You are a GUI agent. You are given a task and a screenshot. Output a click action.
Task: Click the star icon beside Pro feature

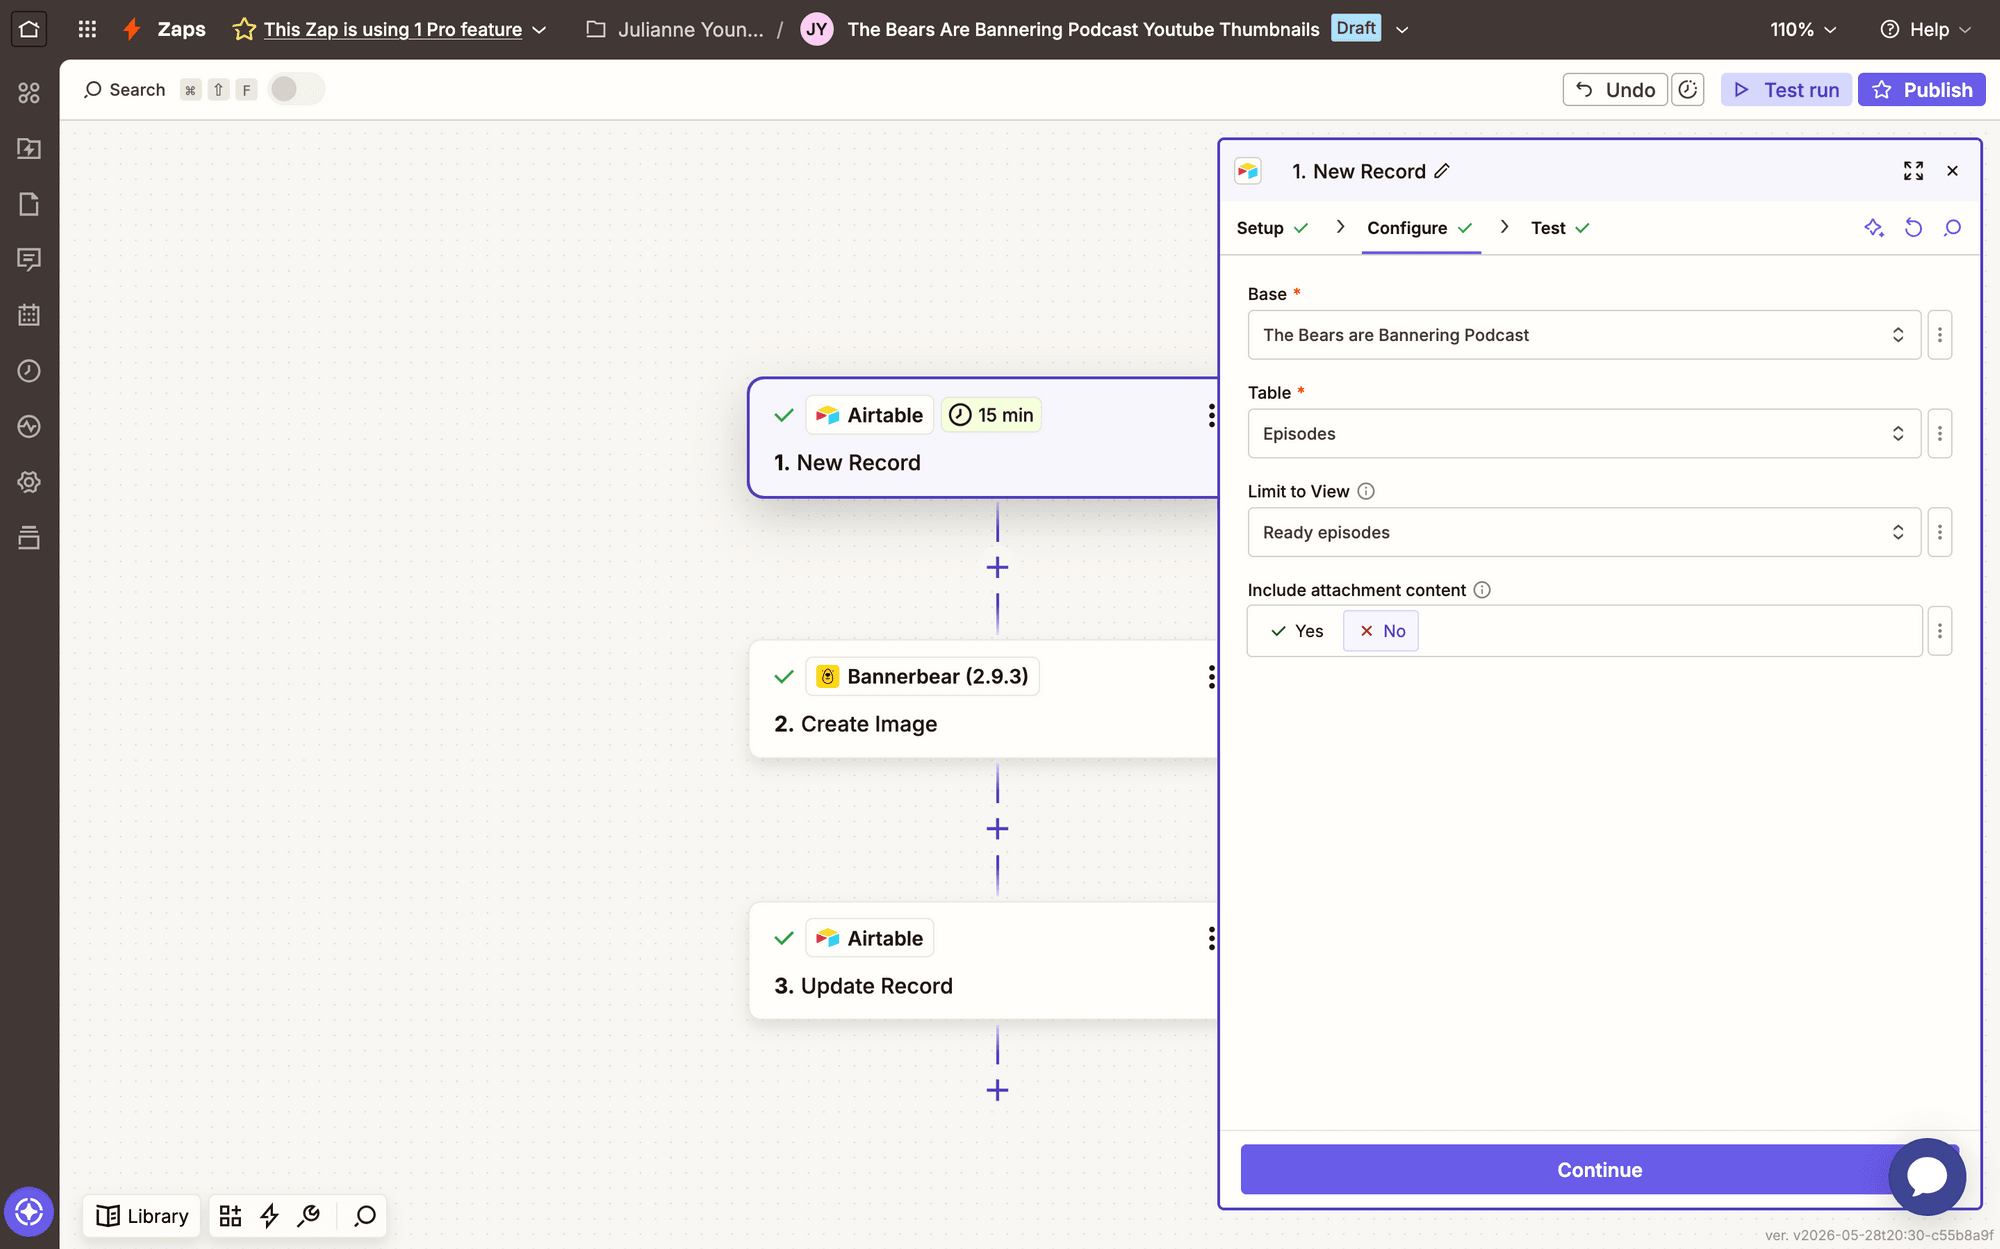244,29
